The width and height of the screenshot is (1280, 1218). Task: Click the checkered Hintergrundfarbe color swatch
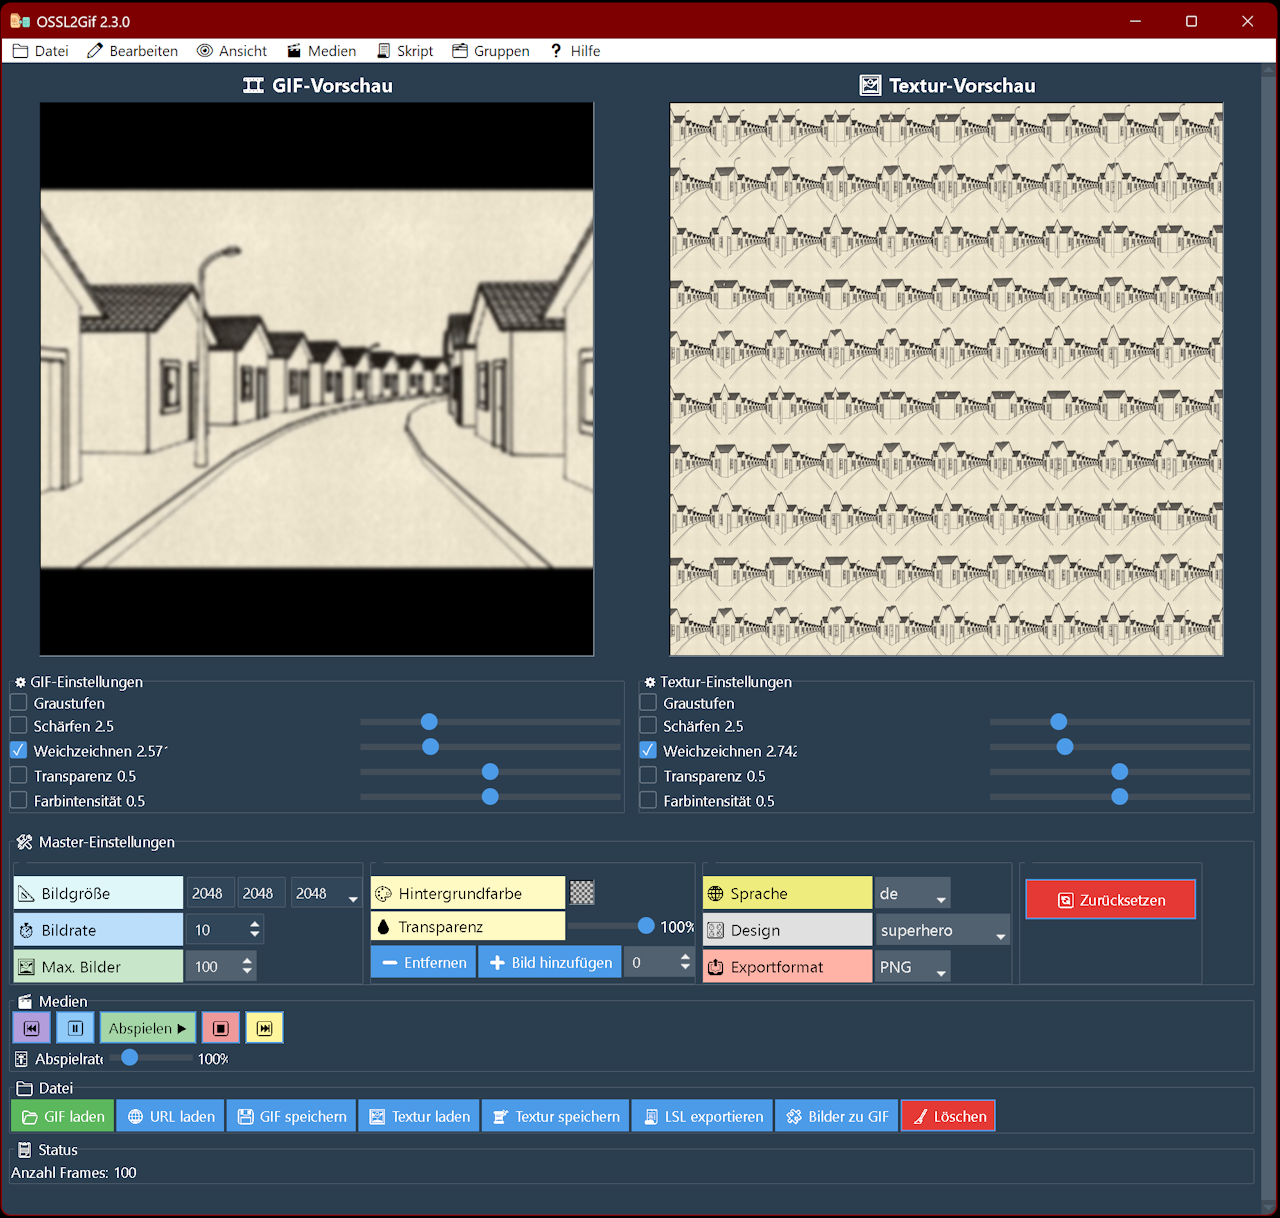[582, 893]
